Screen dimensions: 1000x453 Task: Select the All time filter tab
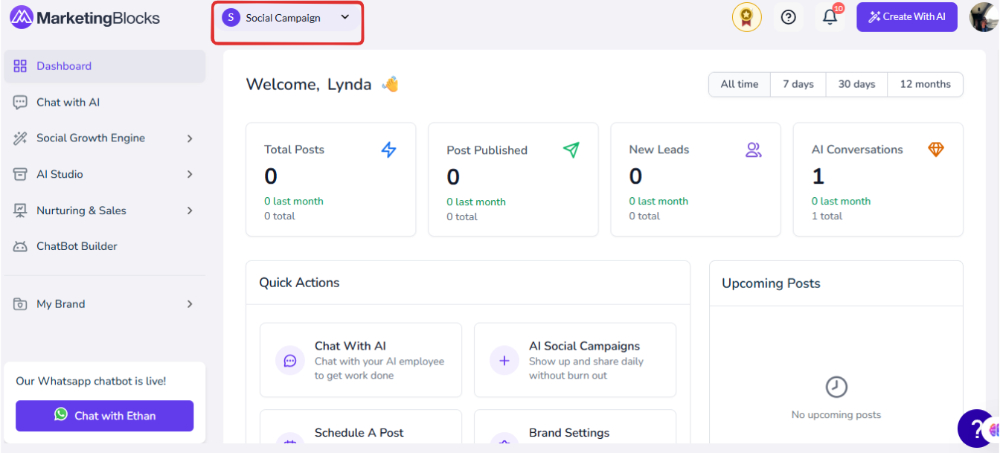point(739,84)
